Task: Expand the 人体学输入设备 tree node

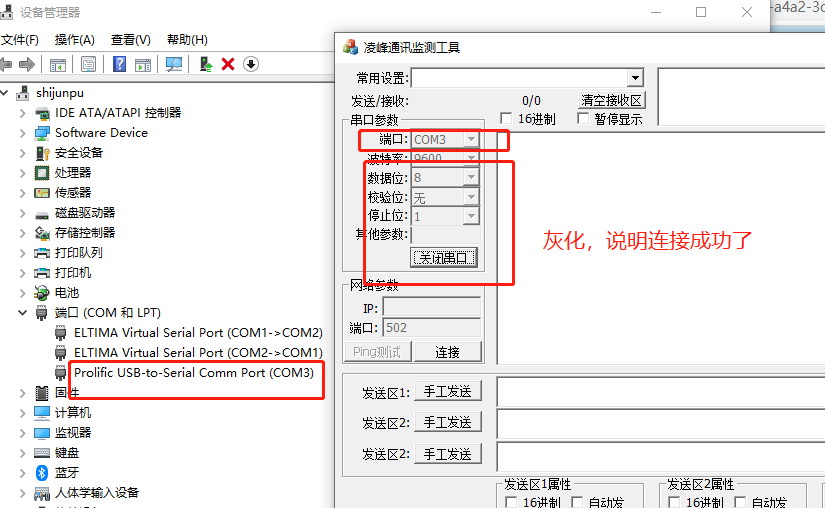Action: (23, 493)
